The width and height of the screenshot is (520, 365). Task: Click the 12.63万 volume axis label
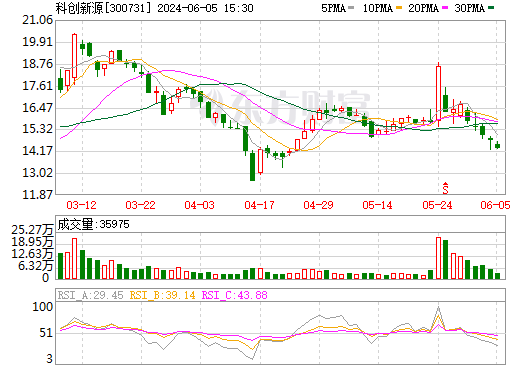coord(32,254)
